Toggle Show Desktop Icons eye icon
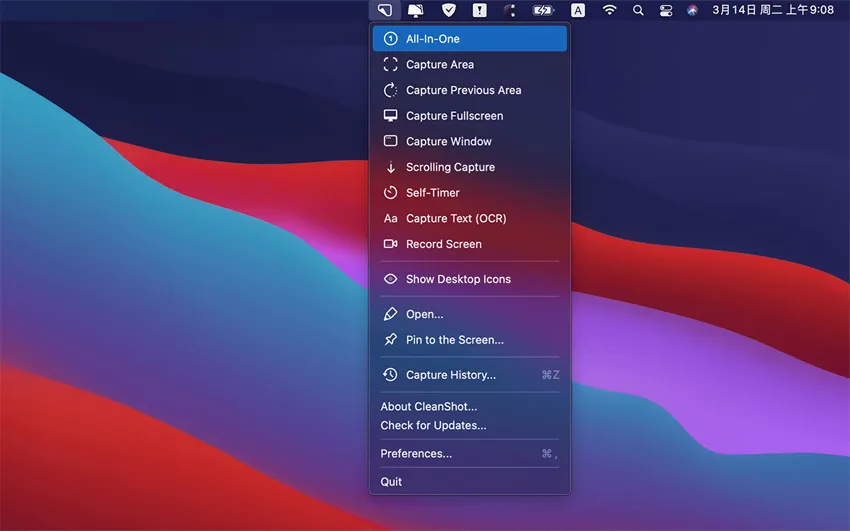 pos(390,279)
